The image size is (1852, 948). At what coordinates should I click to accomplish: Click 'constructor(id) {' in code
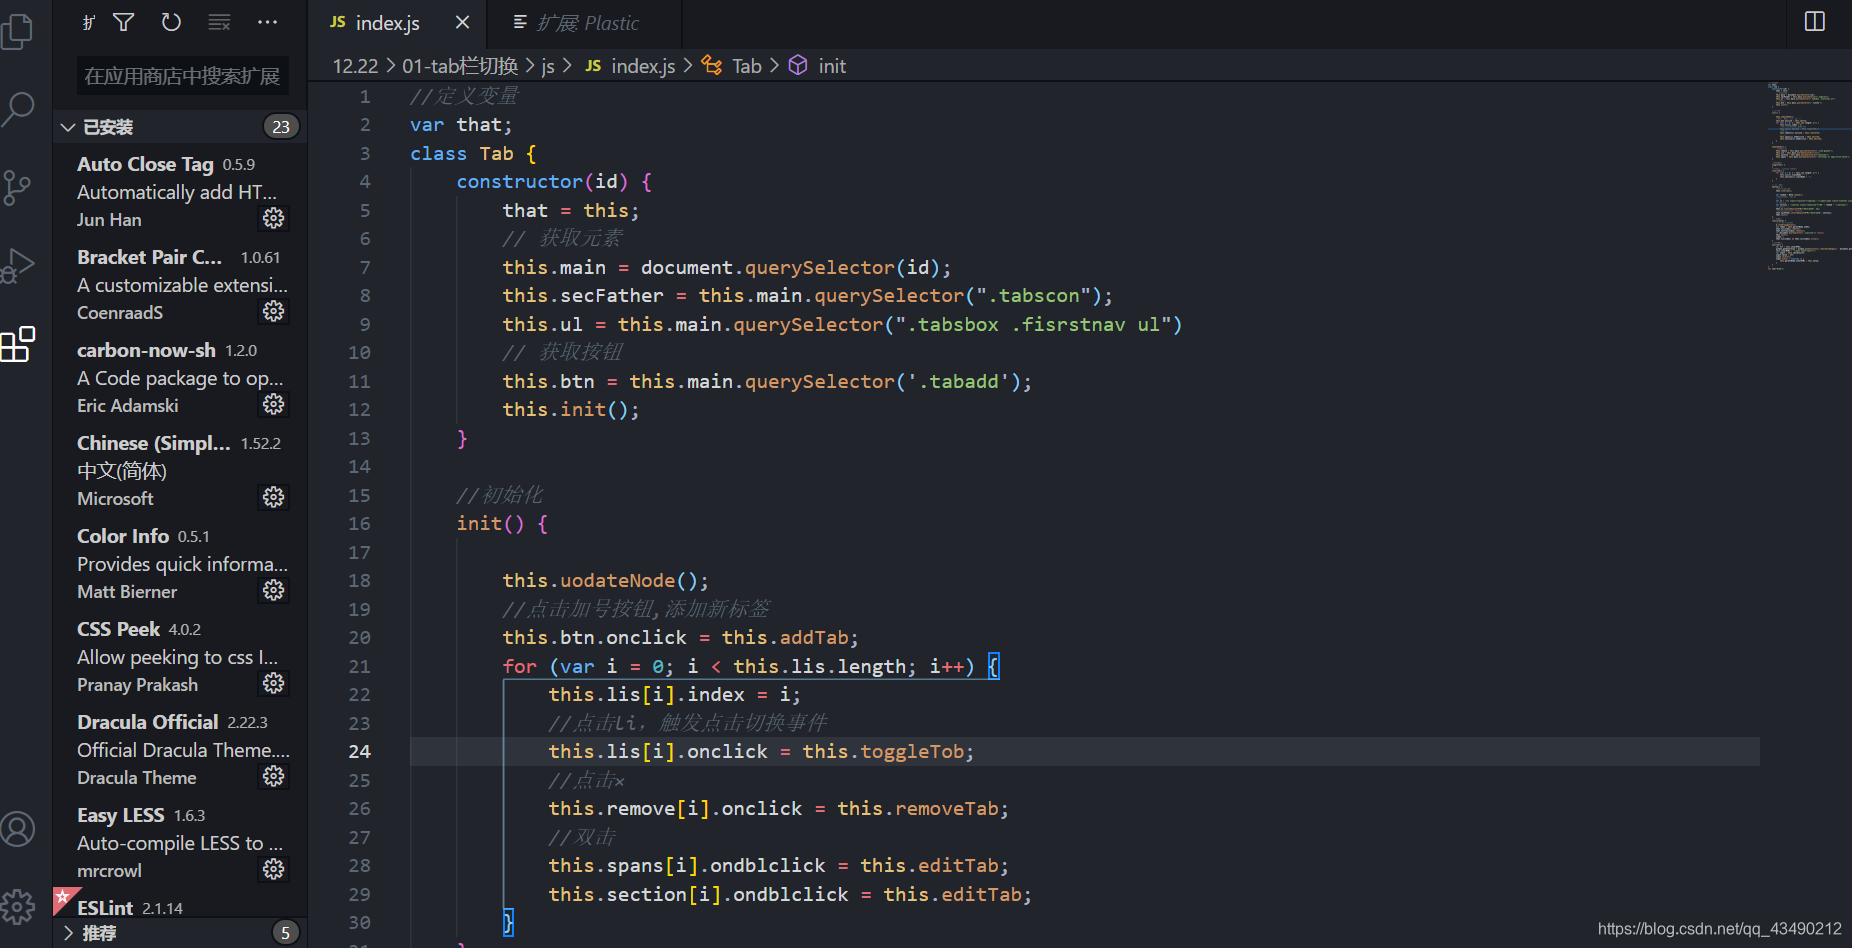coord(555,182)
